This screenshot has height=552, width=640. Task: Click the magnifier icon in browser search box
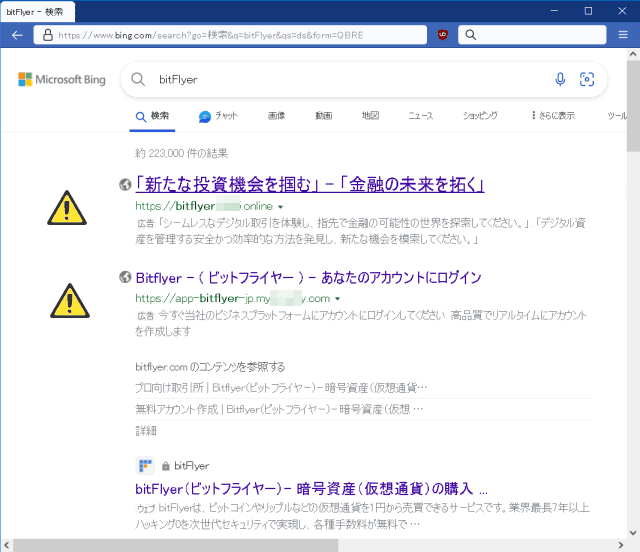click(471, 35)
